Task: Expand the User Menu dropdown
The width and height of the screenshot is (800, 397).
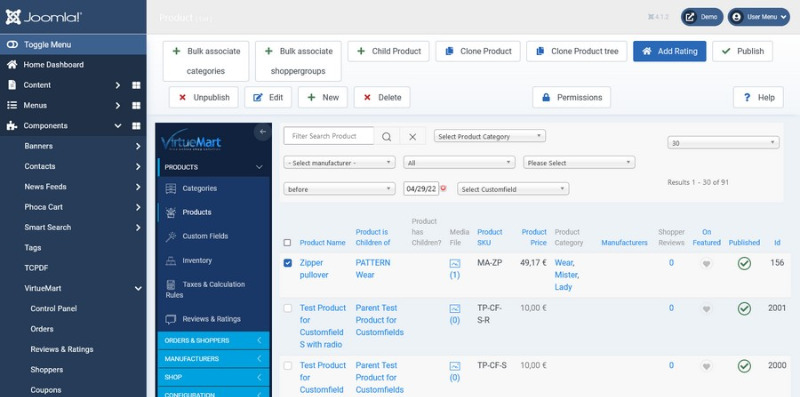Action: coord(759,17)
